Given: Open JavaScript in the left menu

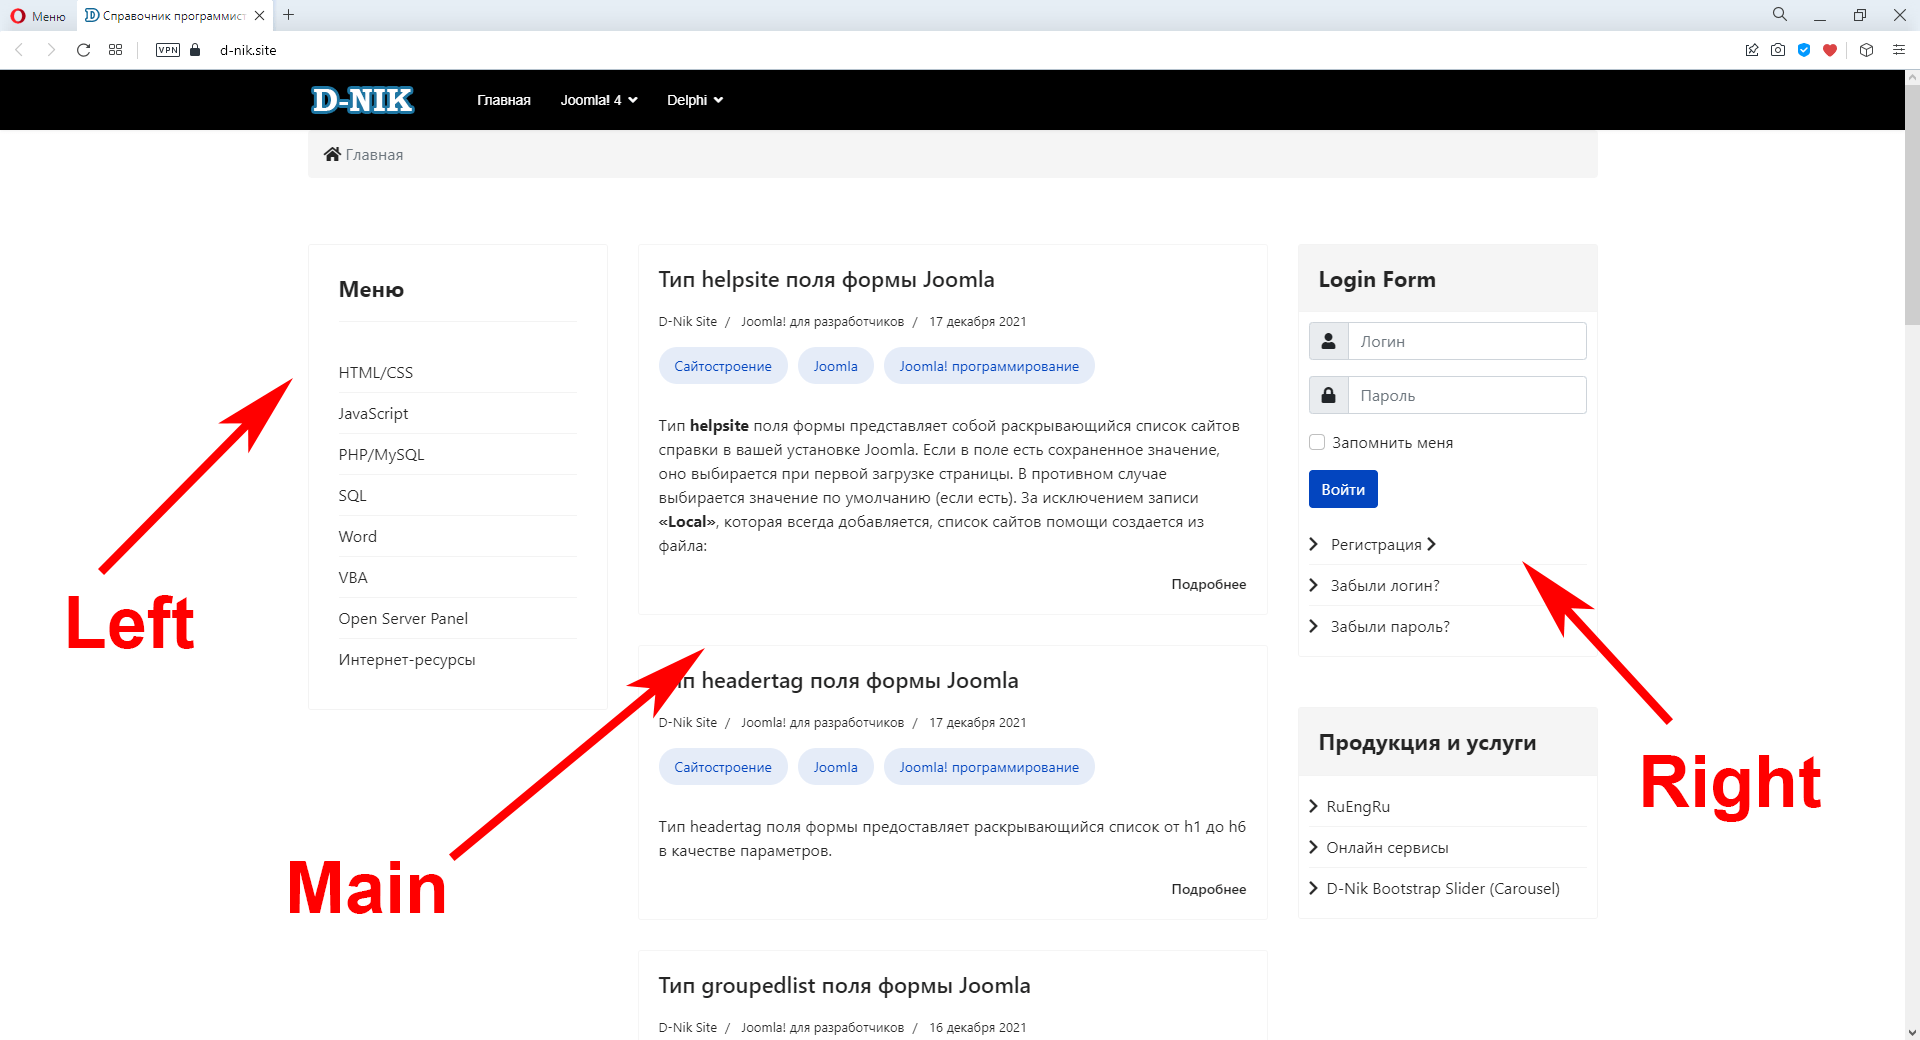Looking at the screenshot, I should pos(373,413).
